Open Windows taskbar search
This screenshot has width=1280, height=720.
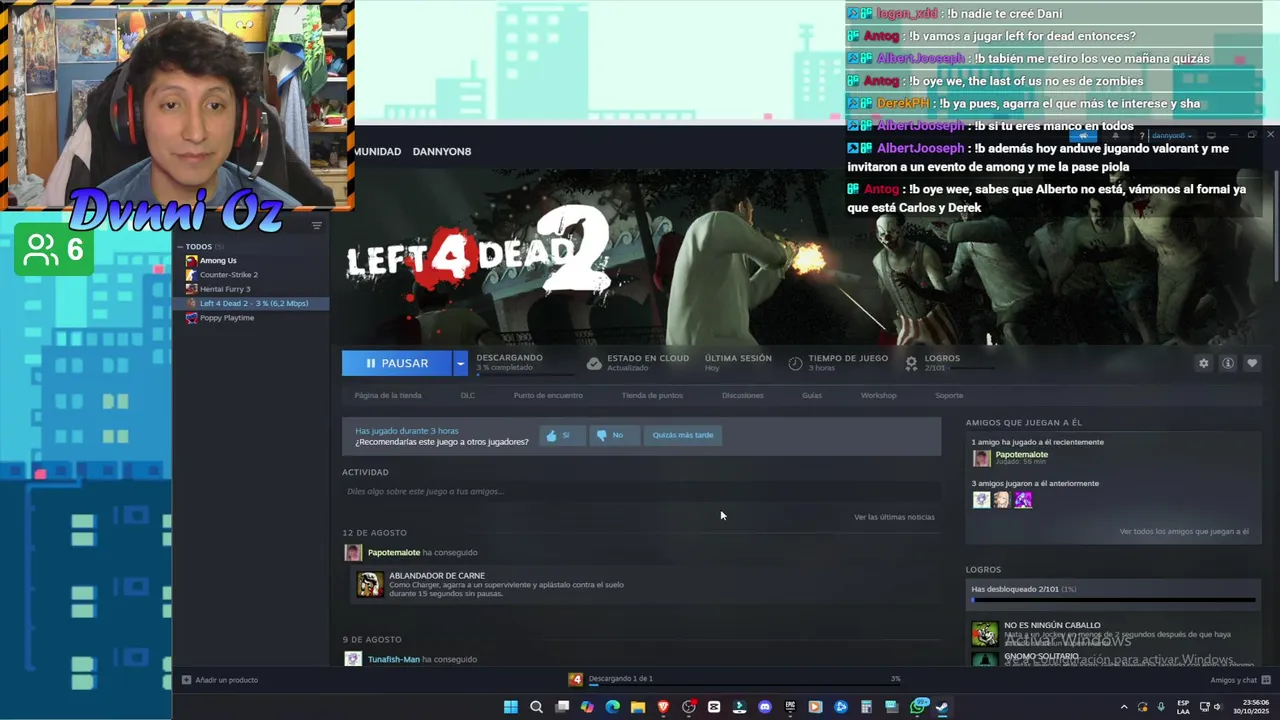point(536,707)
